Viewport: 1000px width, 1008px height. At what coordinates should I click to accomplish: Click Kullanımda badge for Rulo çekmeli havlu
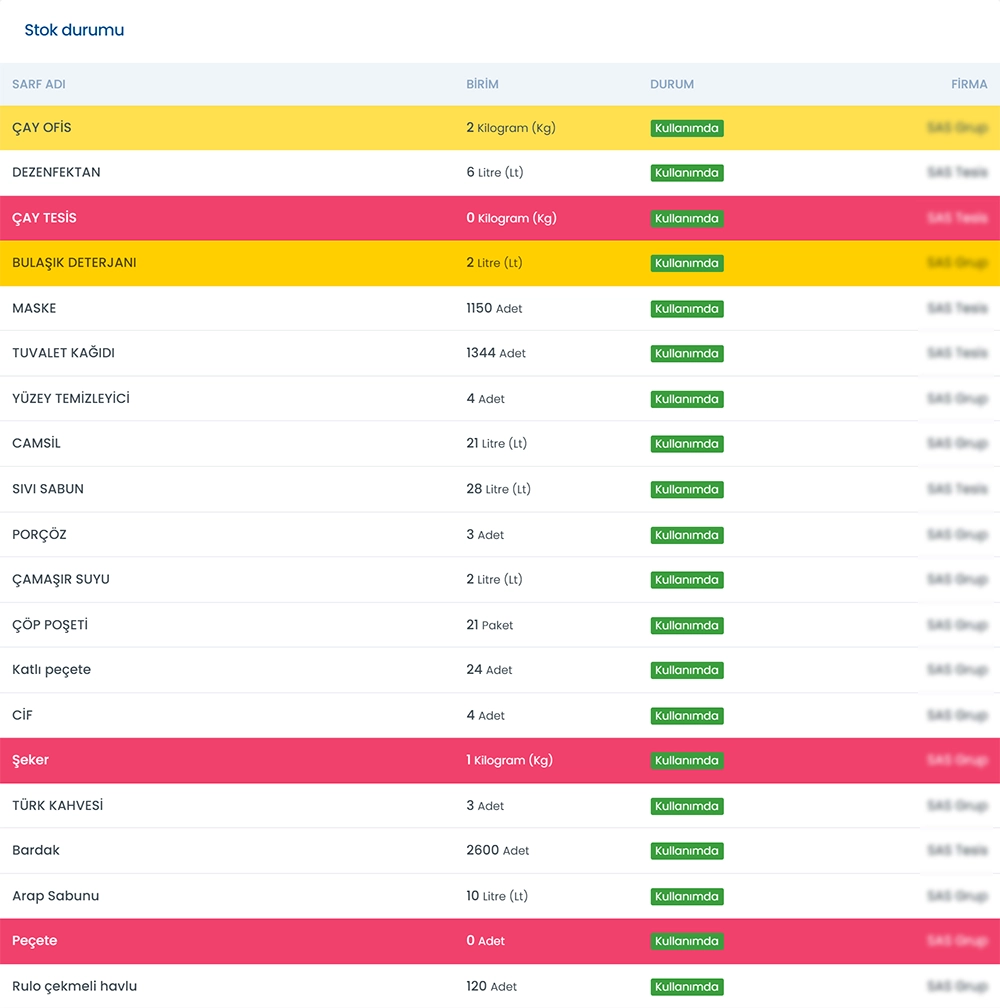(x=686, y=987)
